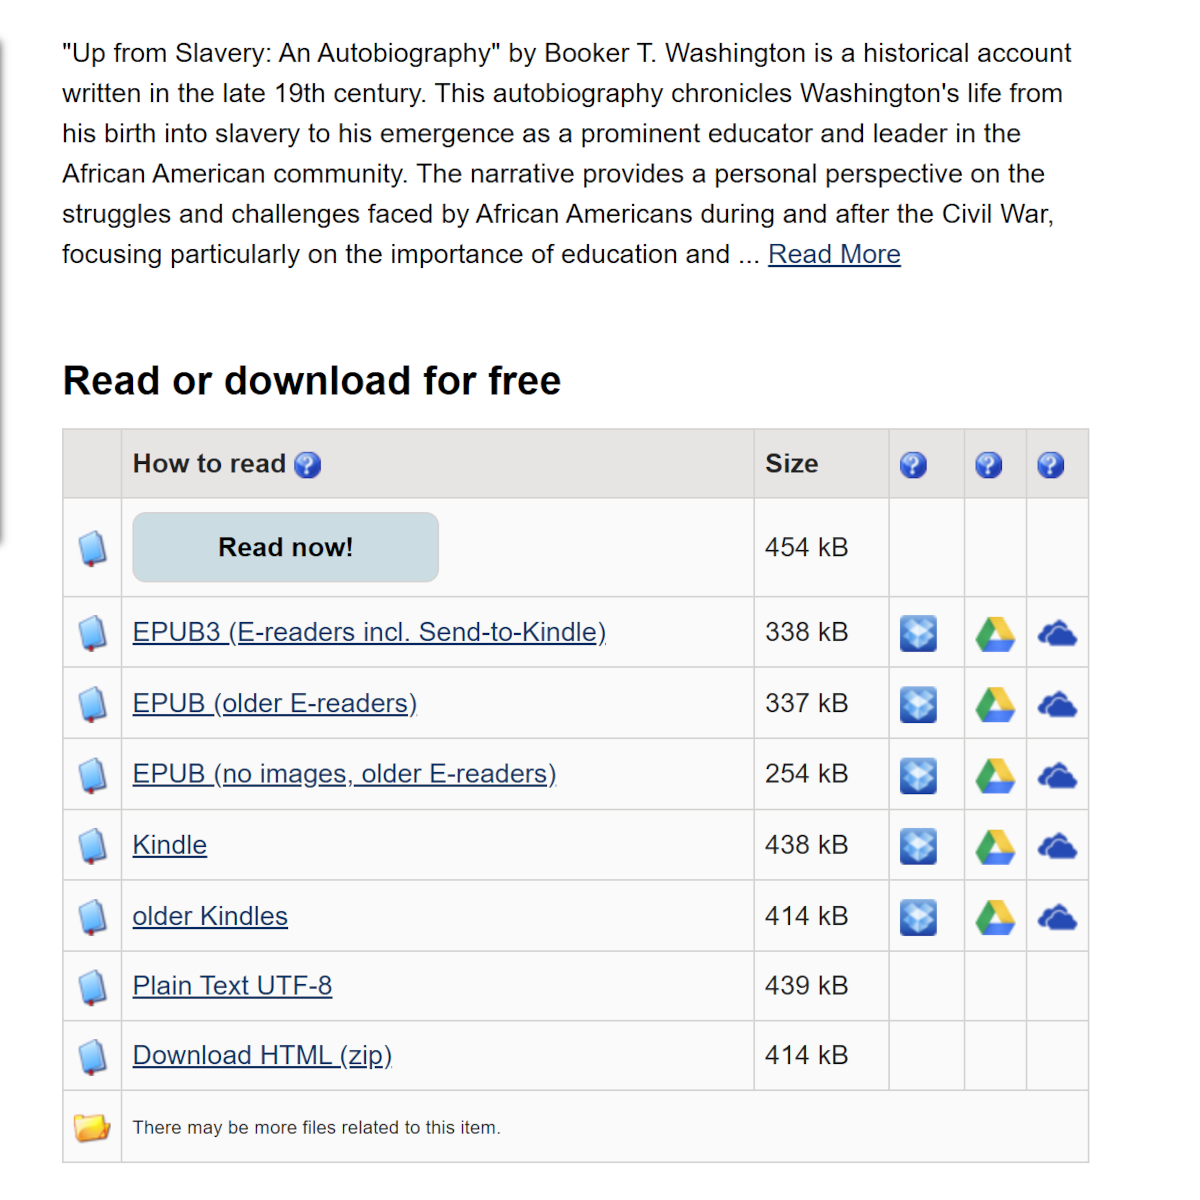This screenshot has width=1200, height=1200.
Task: Click the 439 kB size cell
Action: (x=821, y=986)
